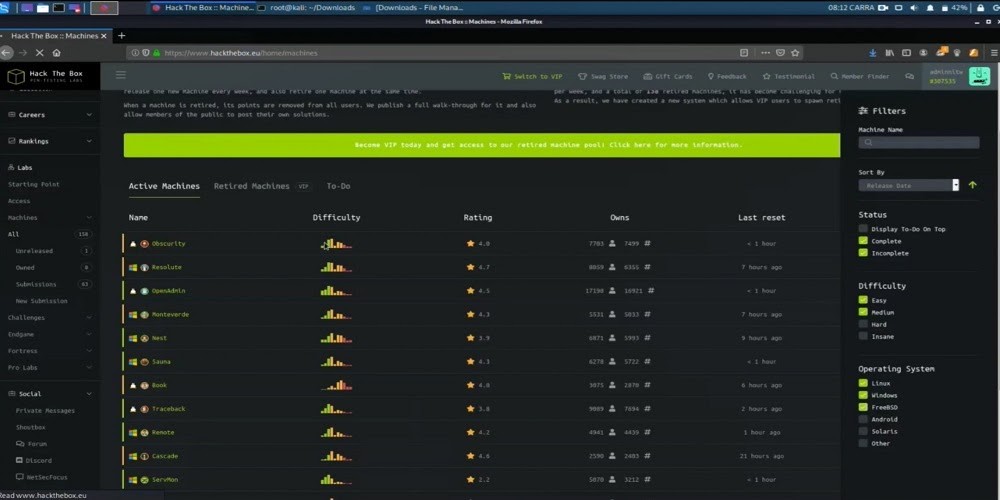Uncheck the Linux operating system filter

tap(863, 383)
